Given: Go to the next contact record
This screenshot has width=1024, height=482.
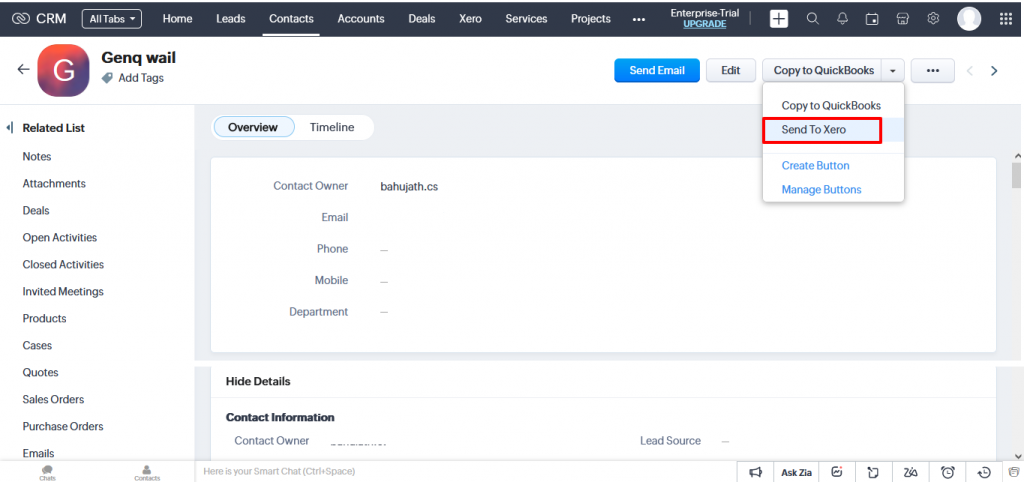Looking at the screenshot, I should (x=994, y=71).
